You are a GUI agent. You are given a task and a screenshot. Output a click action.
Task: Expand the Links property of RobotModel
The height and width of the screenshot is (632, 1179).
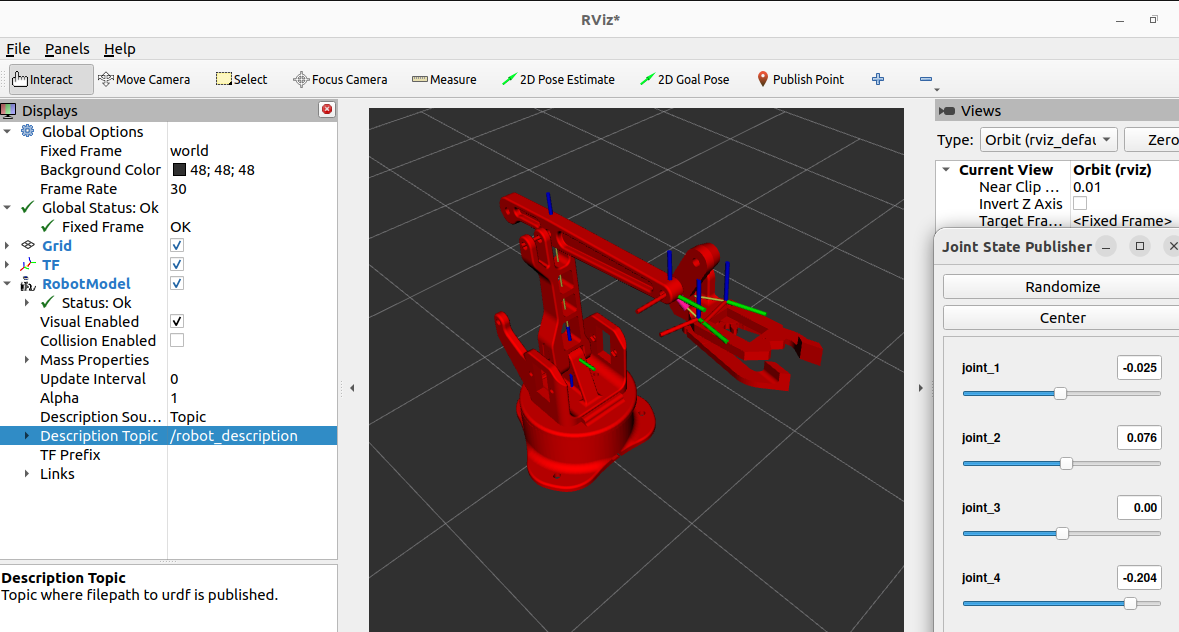[x=26, y=473]
